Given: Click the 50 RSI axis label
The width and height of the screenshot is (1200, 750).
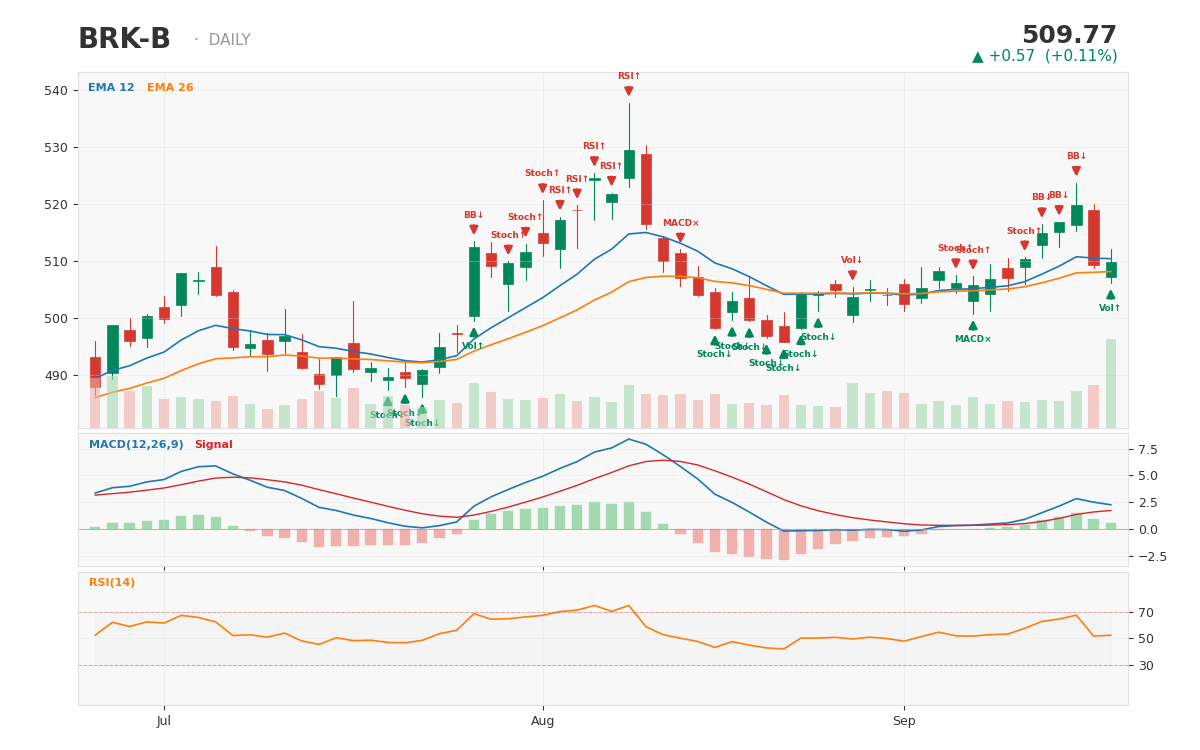Looking at the screenshot, I should (x=1145, y=639).
